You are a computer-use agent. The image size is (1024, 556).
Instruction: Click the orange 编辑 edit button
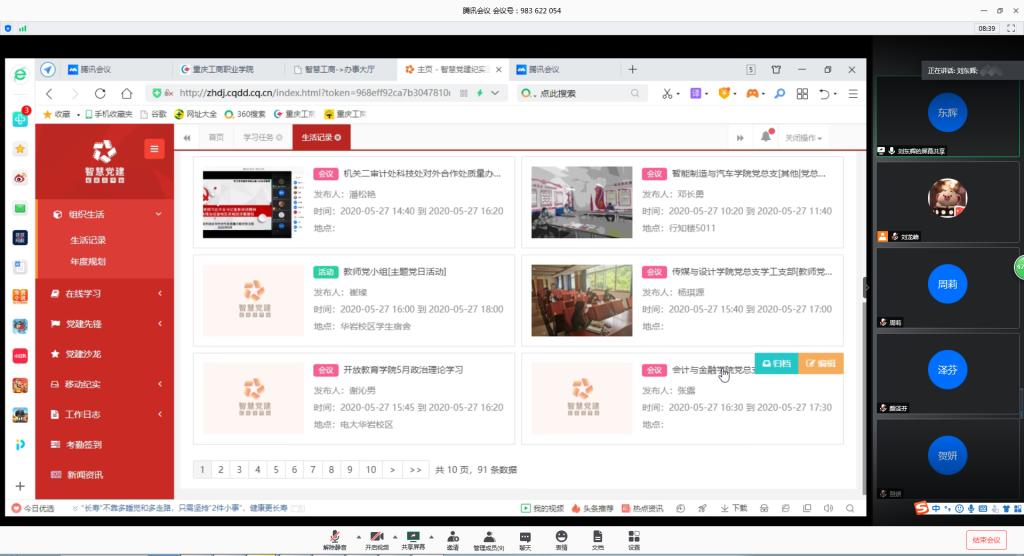point(821,364)
